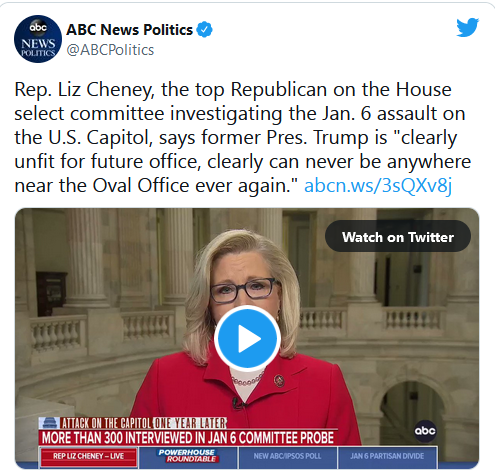Image resolution: width=495 pixels, height=473 pixels.
Task: Play the embedded Liz Cheney video
Action: pos(247,339)
